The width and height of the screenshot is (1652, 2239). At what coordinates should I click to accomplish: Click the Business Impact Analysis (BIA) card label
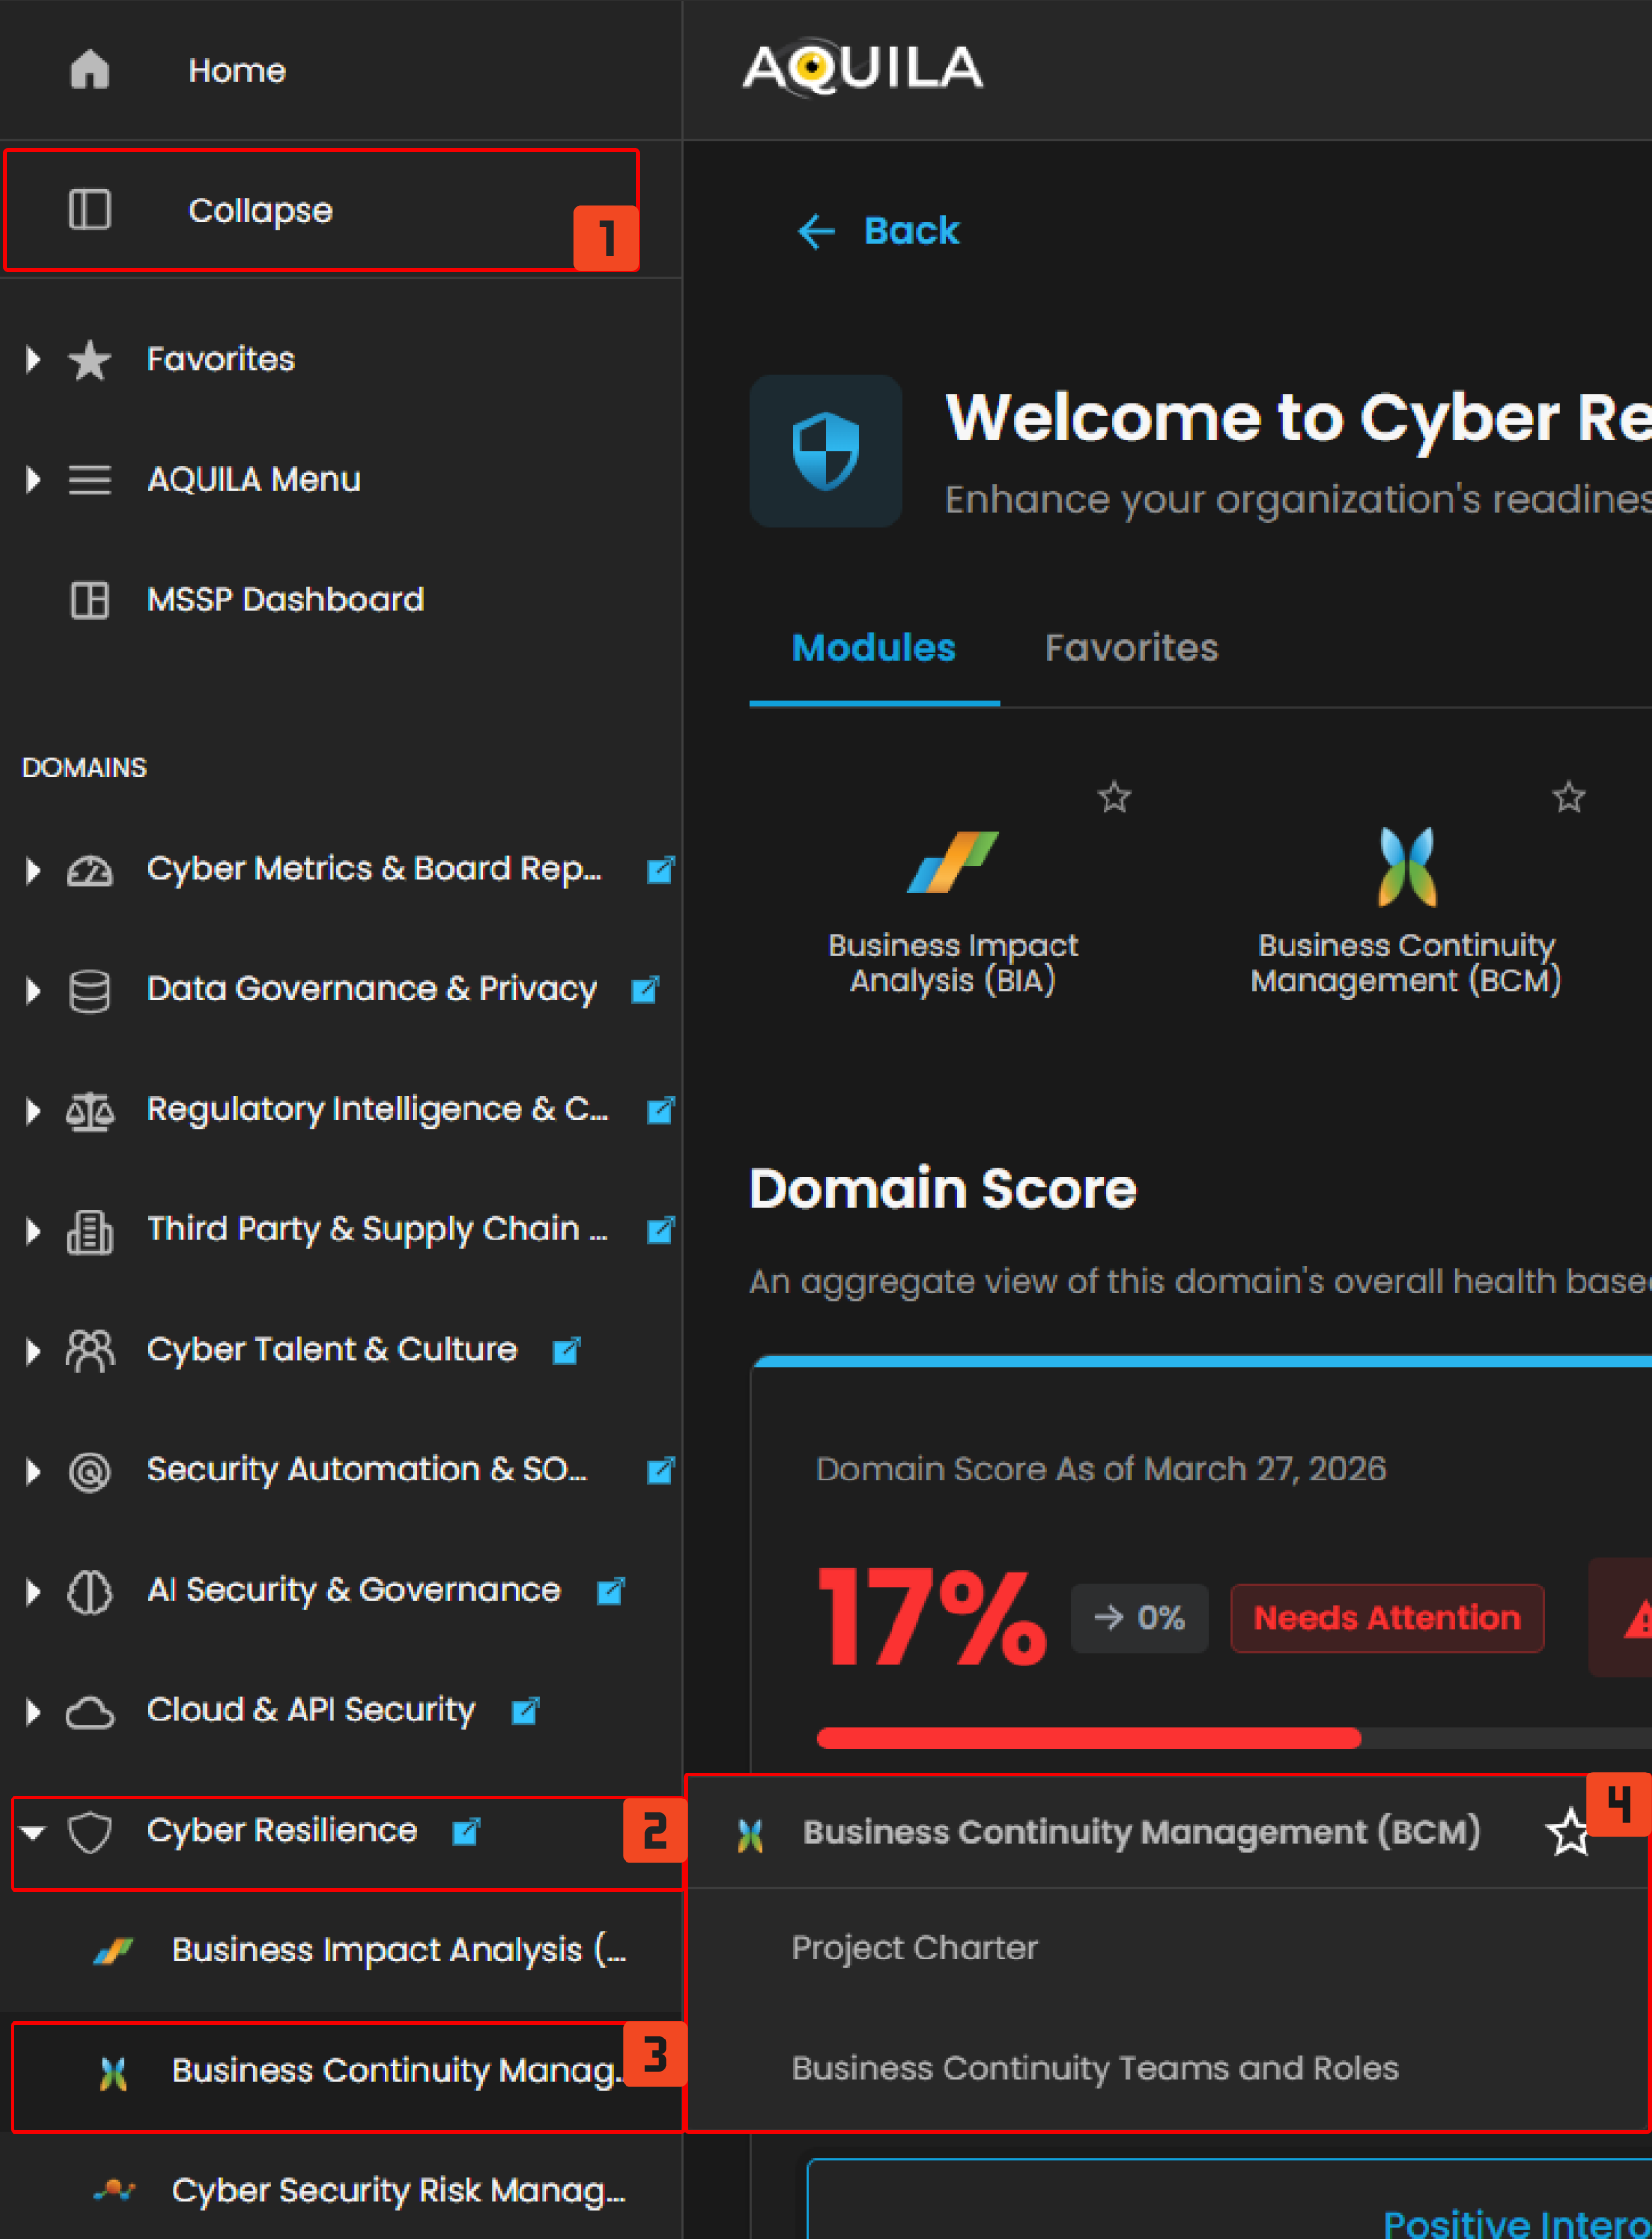click(x=952, y=962)
